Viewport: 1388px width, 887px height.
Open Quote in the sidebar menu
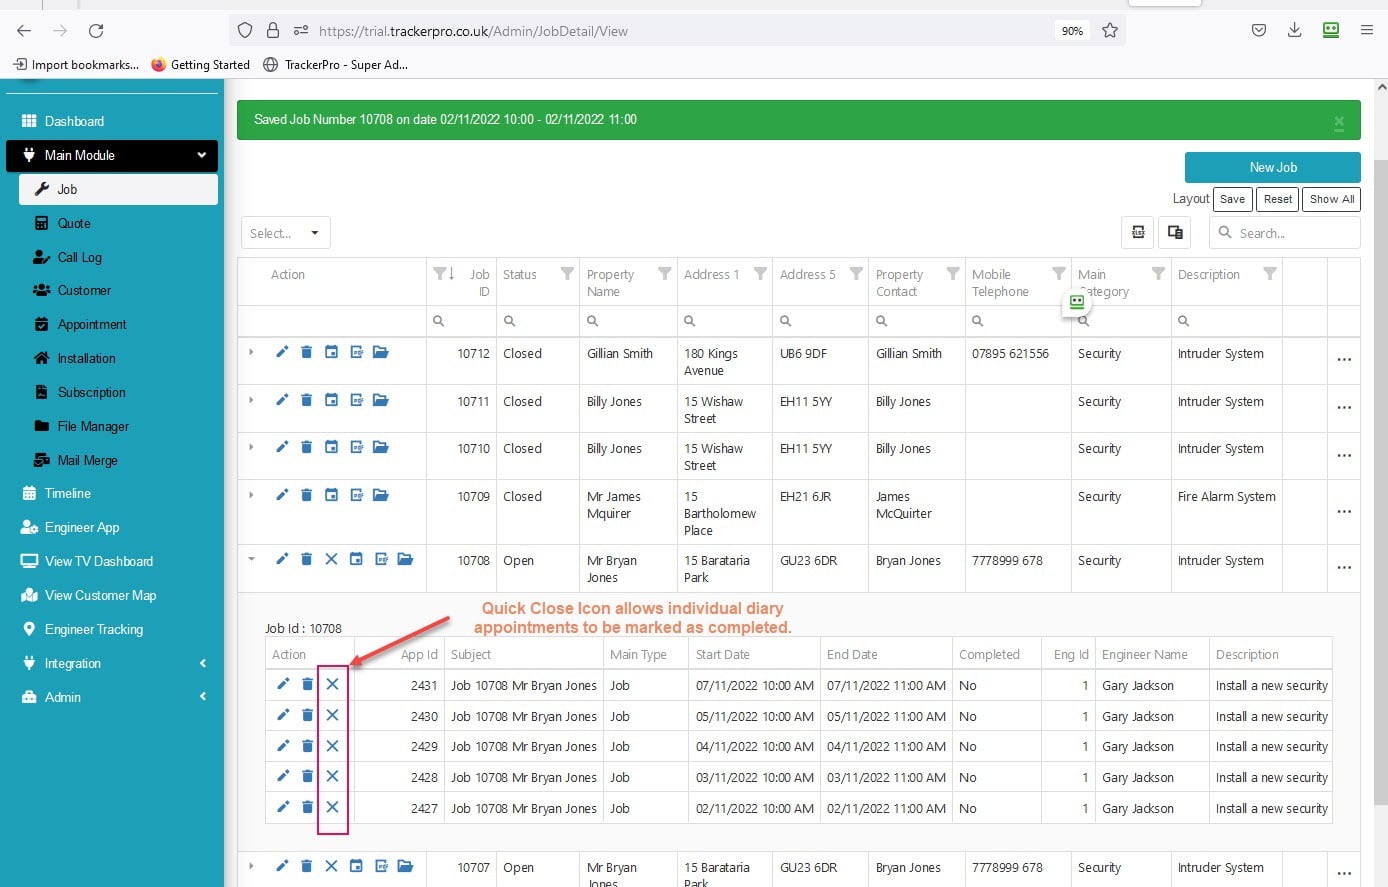click(x=74, y=223)
